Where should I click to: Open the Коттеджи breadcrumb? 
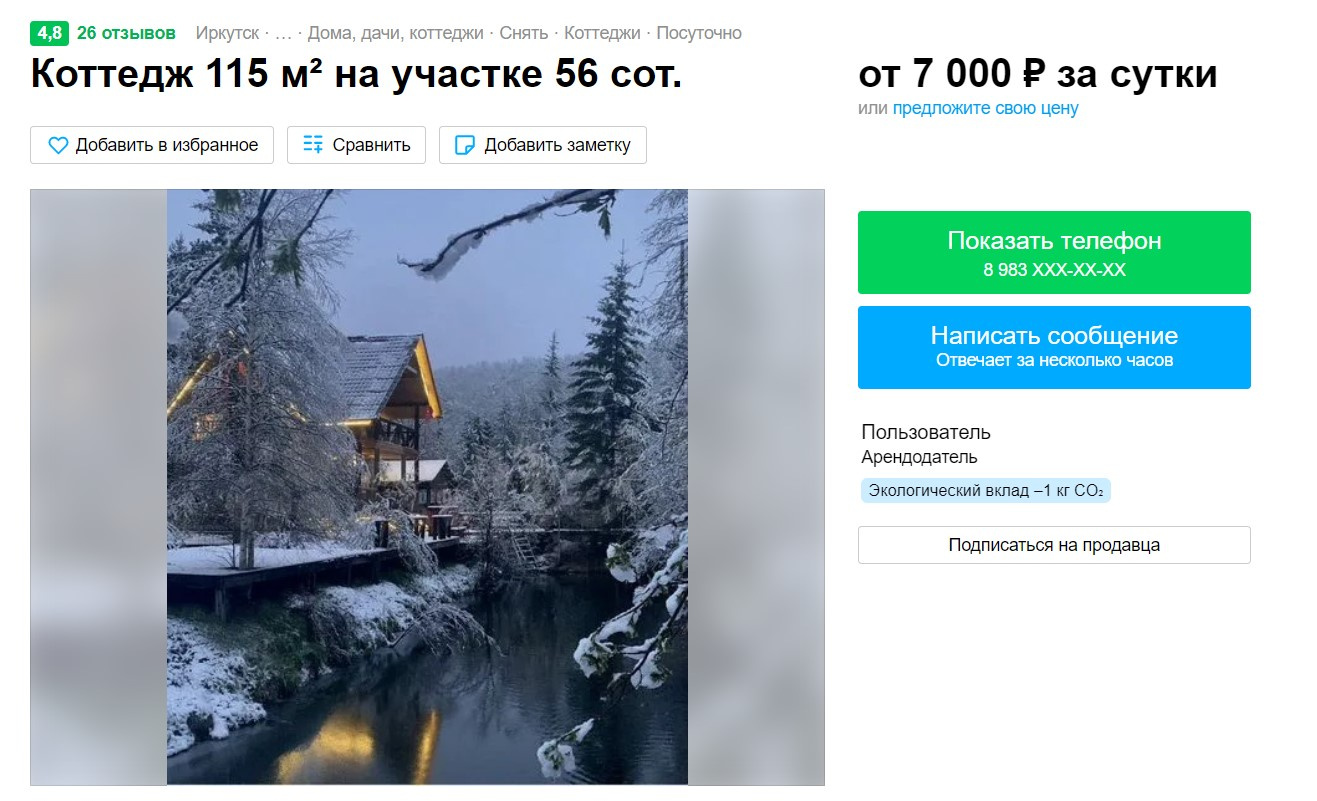(x=602, y=33)
